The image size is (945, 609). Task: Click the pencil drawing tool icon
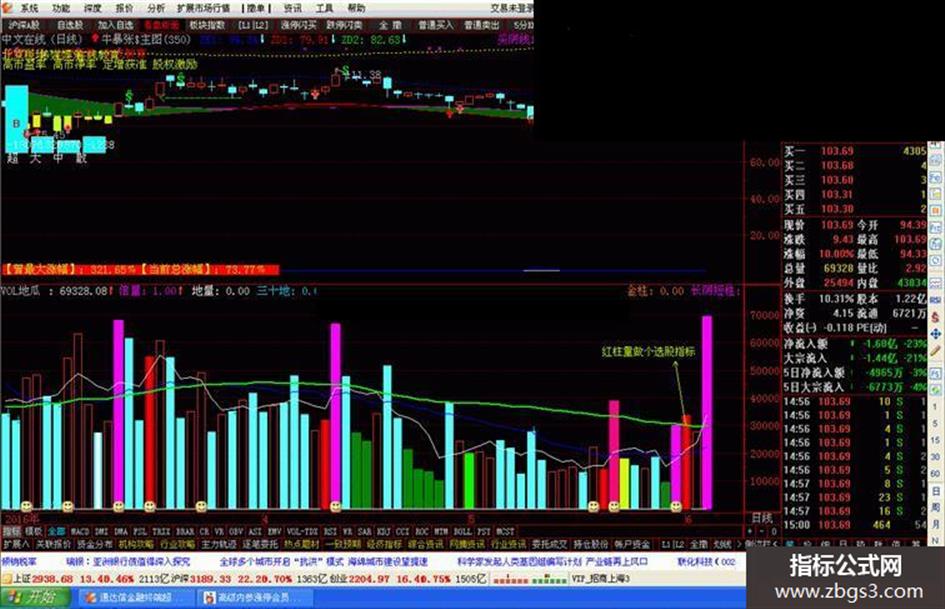click(x=935, y=350)
